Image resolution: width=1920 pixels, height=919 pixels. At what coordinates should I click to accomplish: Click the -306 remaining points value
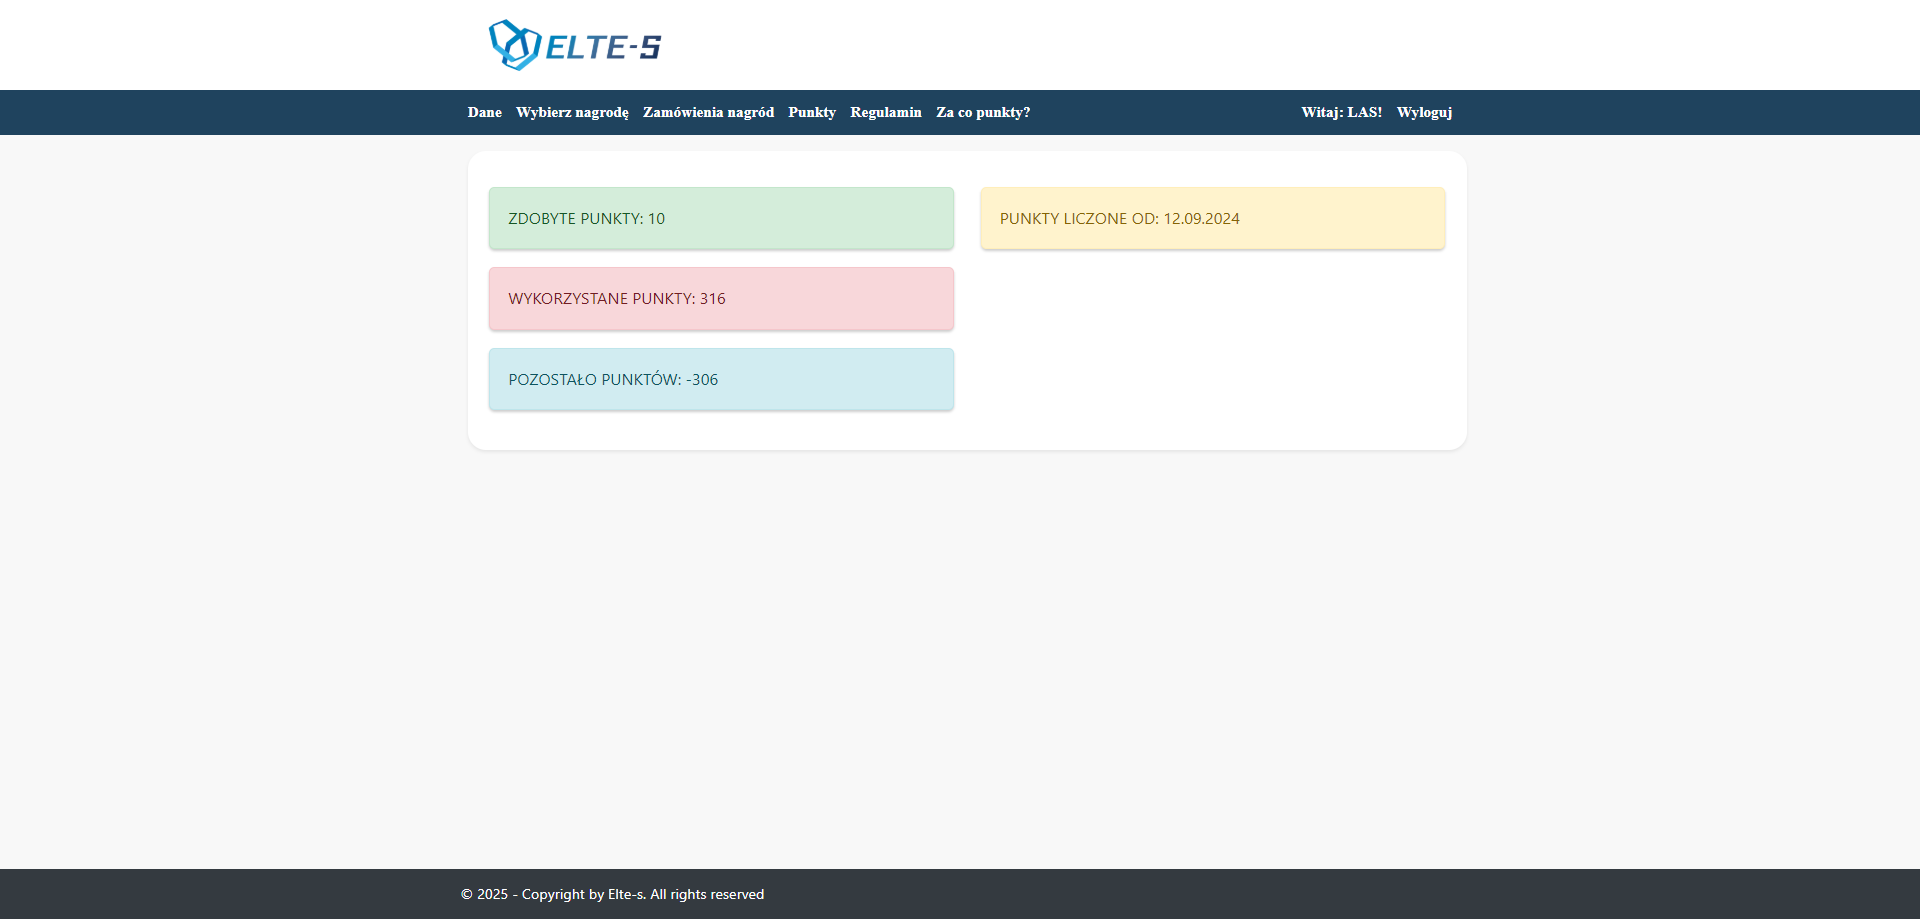(x=702, y=379)
